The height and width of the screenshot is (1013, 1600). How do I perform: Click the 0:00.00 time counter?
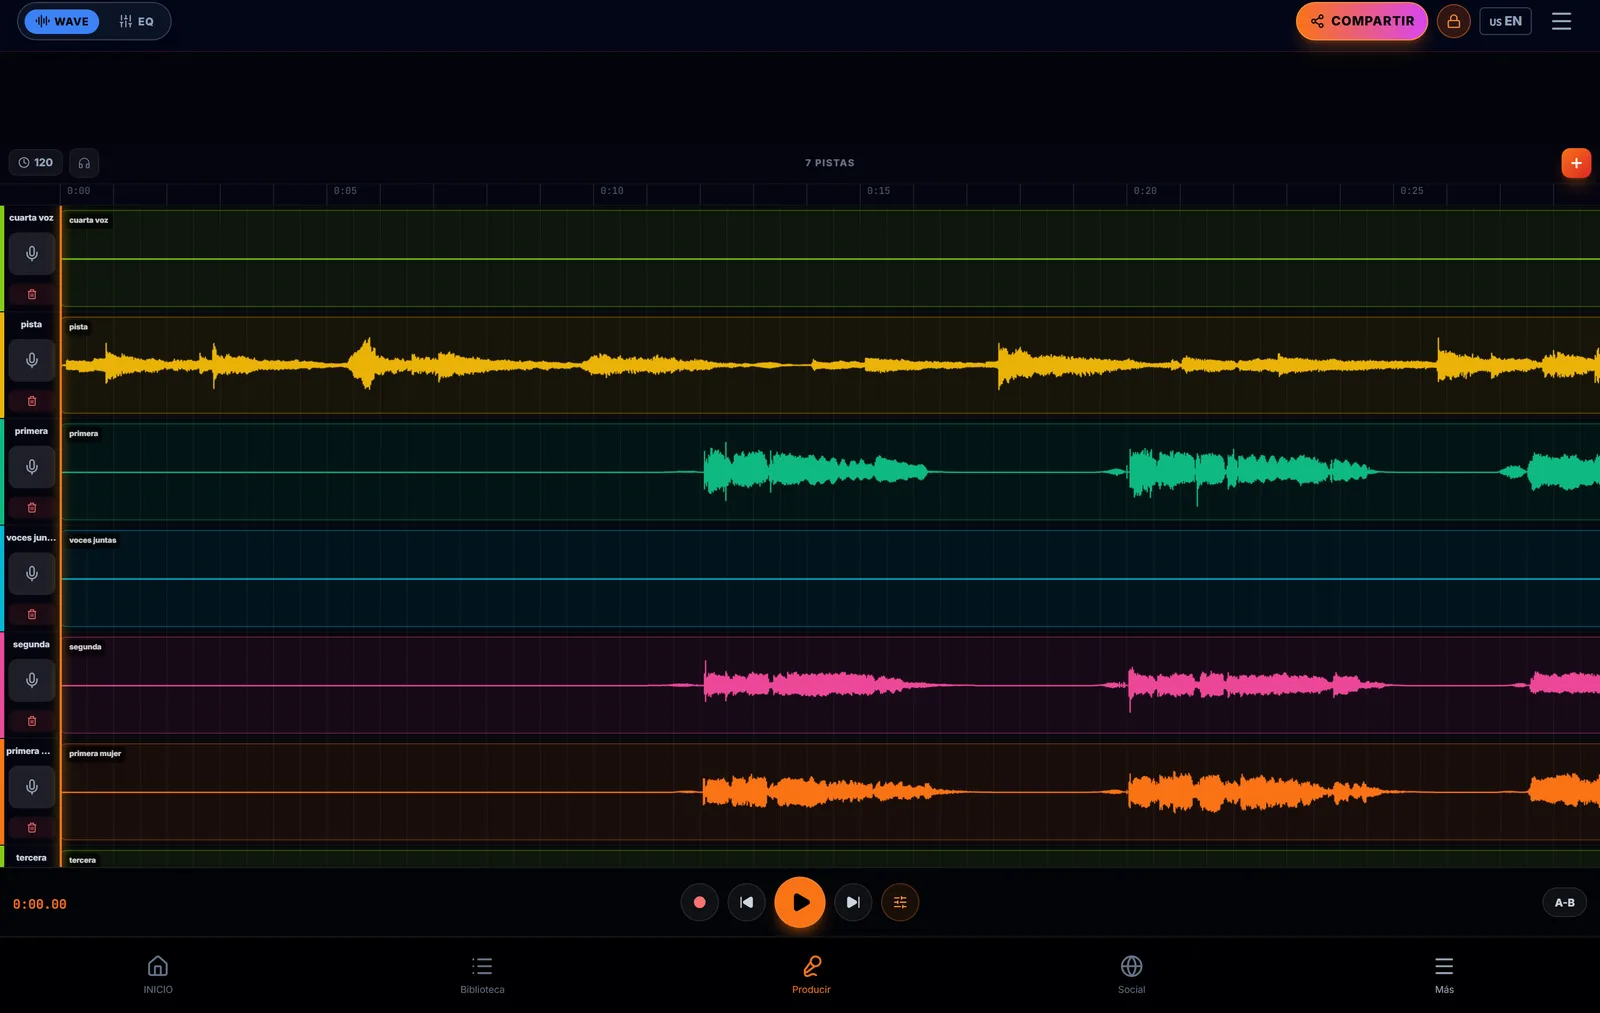pyautogui.click(x=40, y=904)
